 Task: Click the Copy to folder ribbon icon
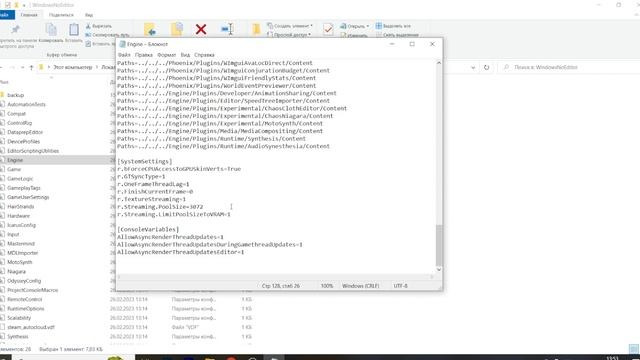click(177, 29)
